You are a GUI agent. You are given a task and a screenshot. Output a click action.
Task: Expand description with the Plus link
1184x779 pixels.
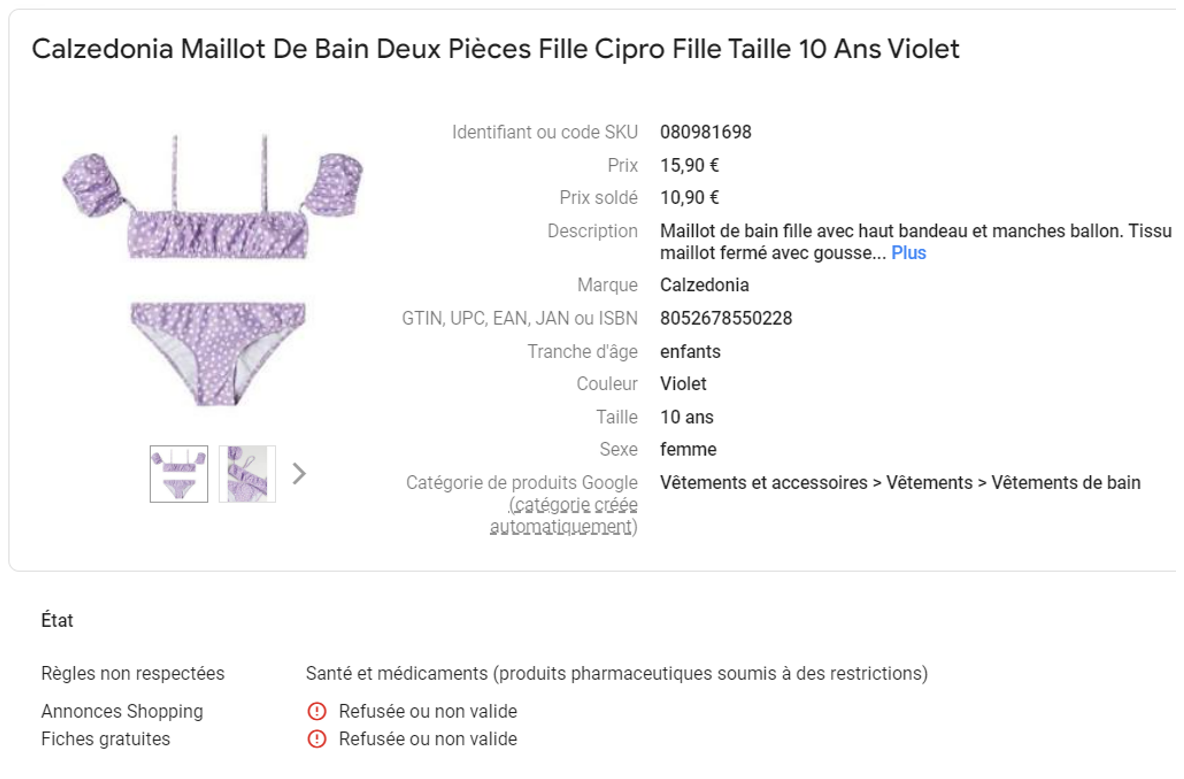[x=908, y=253]
